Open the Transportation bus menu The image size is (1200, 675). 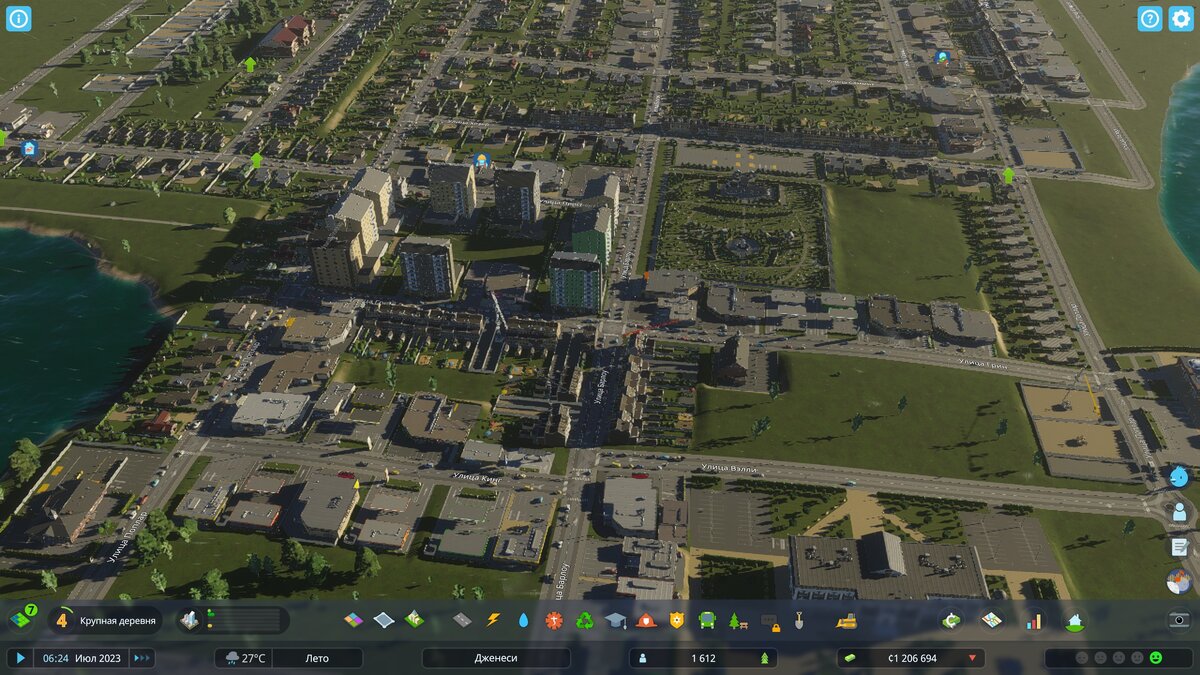point(707,620)
